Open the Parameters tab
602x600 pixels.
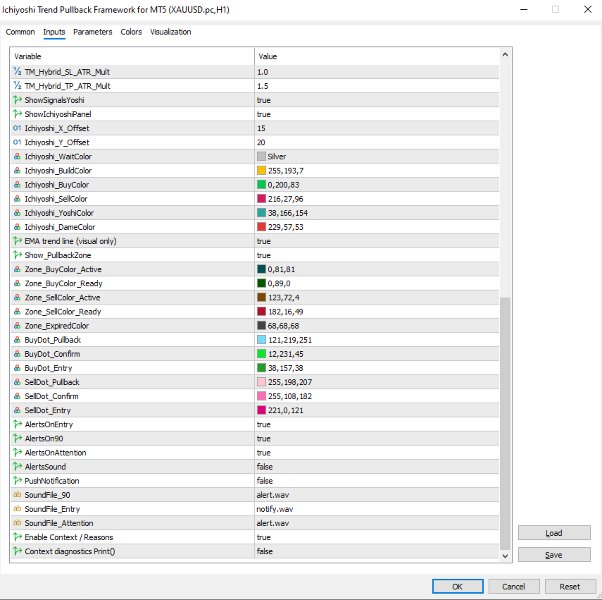[93, 32]
